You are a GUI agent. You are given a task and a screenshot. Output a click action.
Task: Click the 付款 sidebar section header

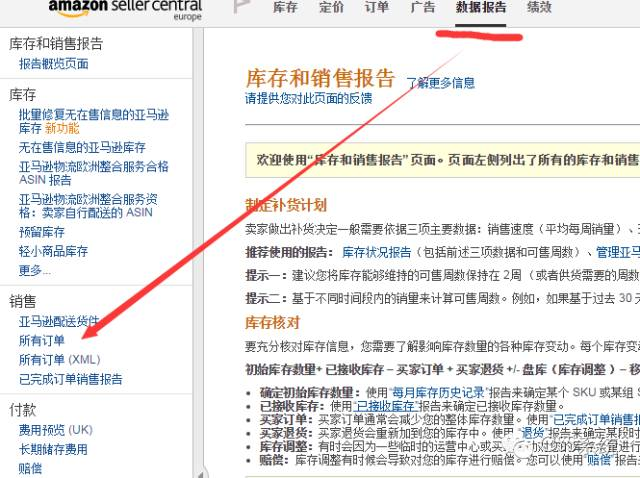23,410
